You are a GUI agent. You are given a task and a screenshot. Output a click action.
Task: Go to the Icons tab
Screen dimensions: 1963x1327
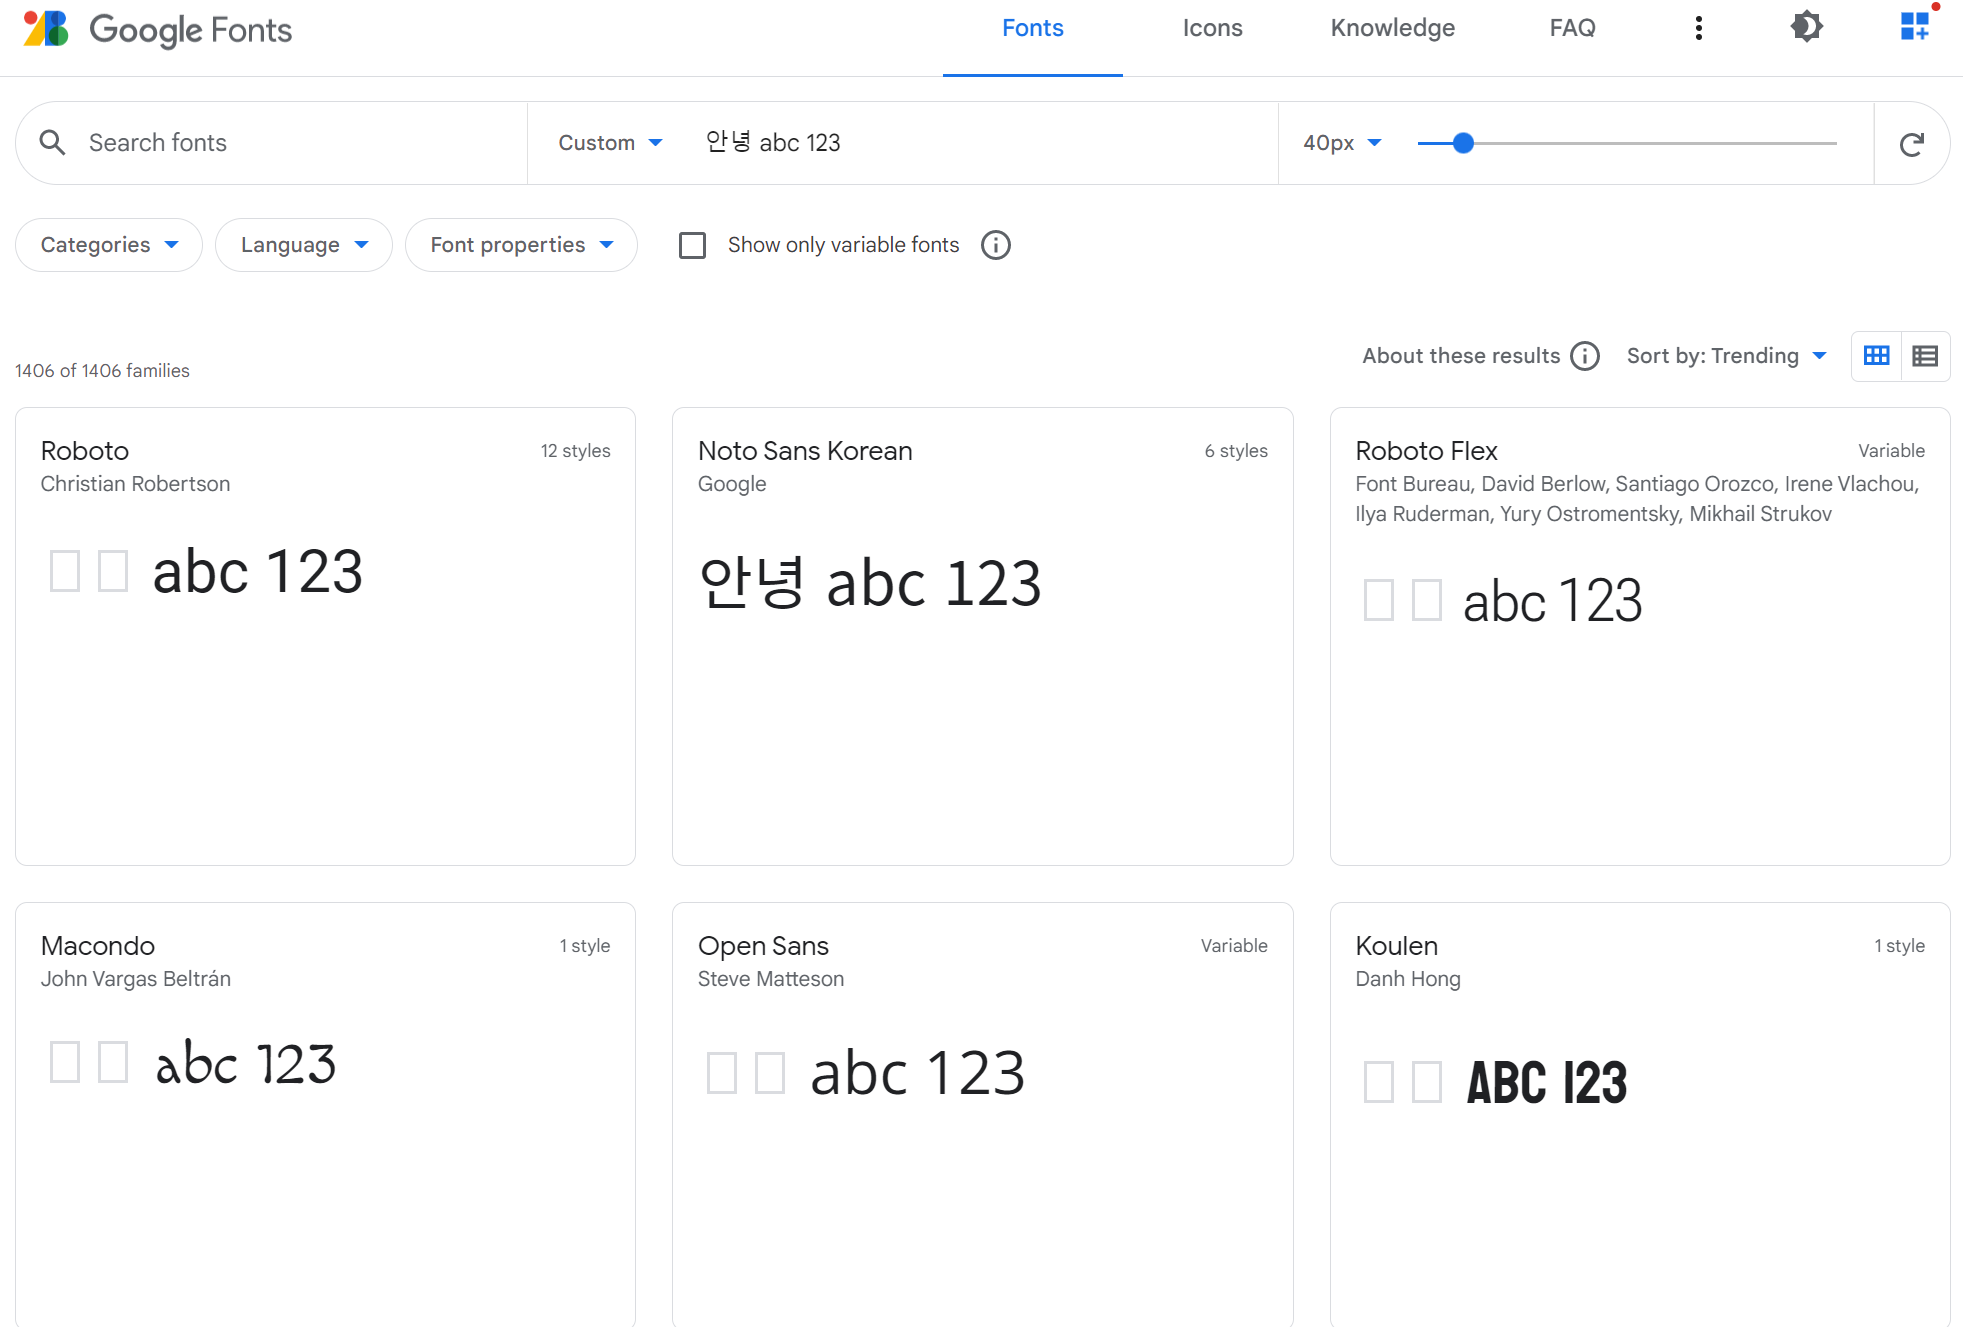point(1212,28)
